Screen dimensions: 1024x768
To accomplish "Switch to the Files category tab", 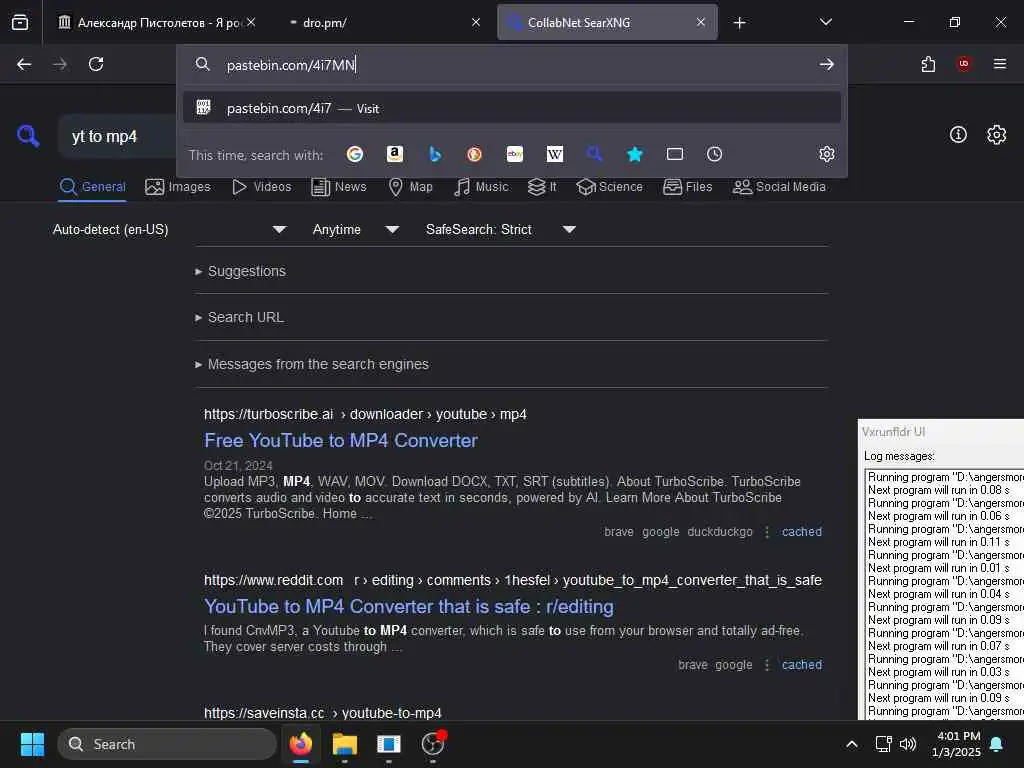I will point(687,187).
